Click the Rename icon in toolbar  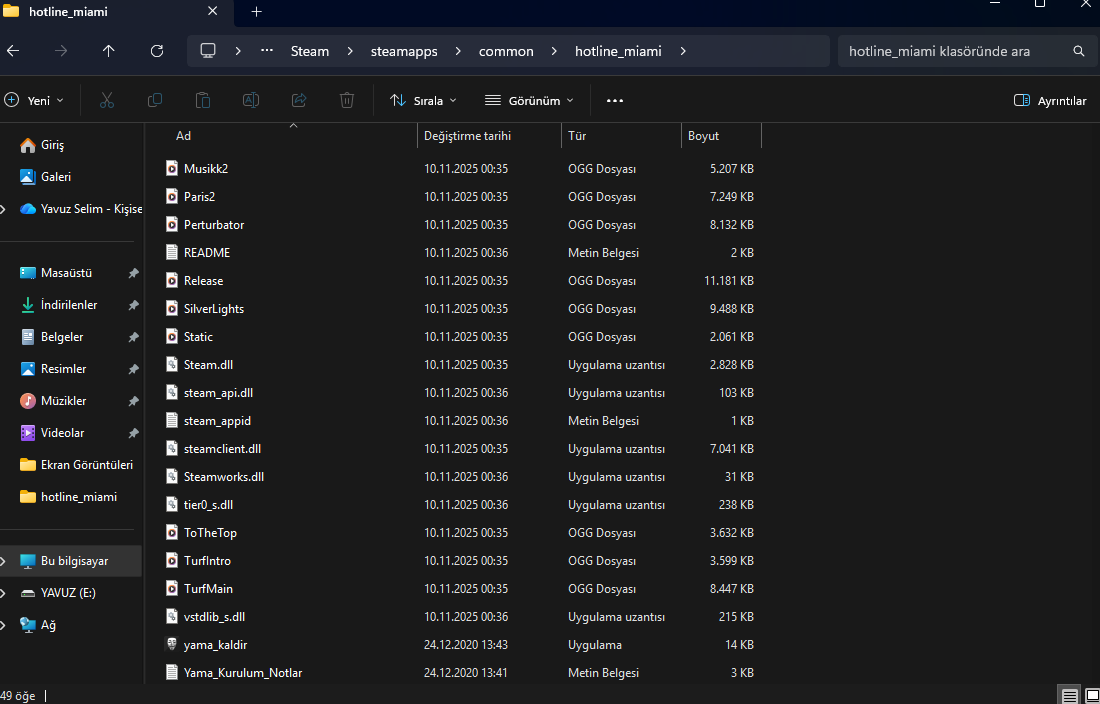click(x=250, y=100)
